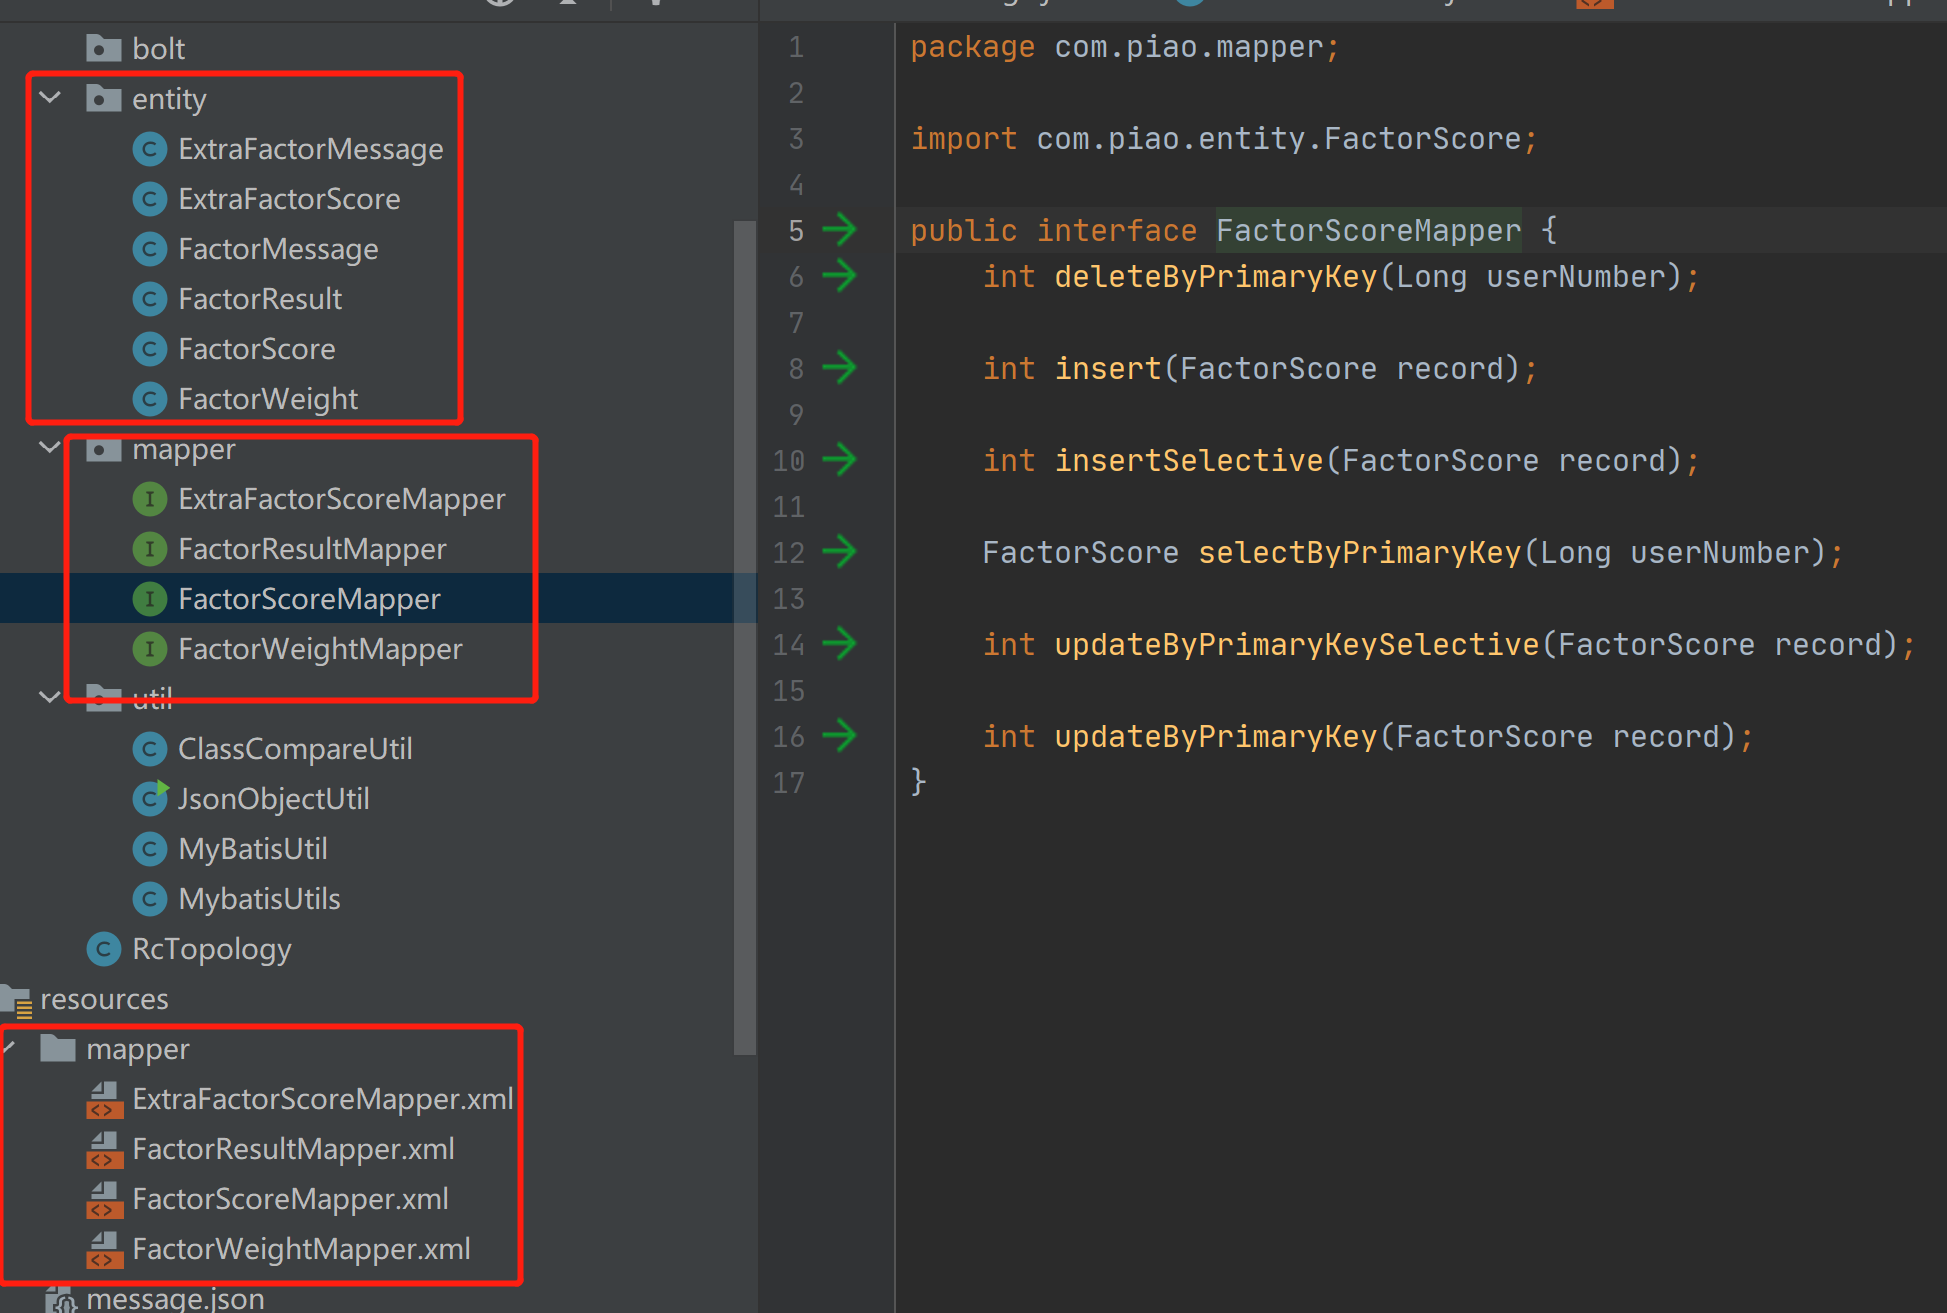This screenshot has height=1313, width=1947.
Task: Open message.json resource file
Action: [175, 1299]
